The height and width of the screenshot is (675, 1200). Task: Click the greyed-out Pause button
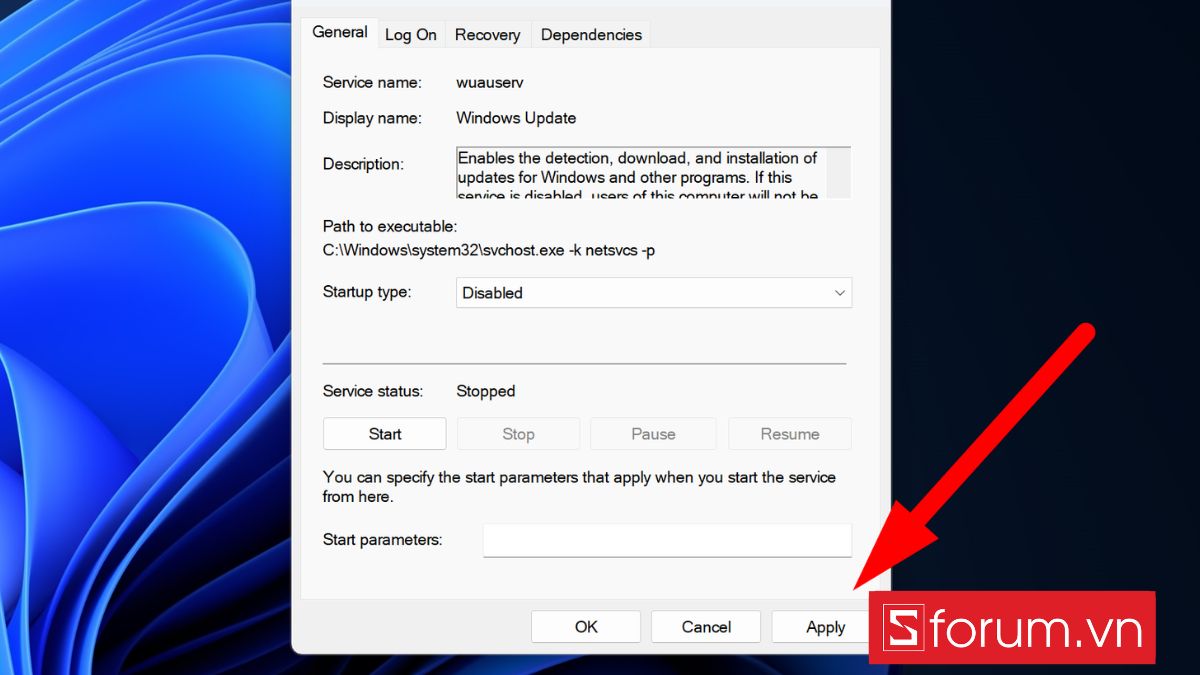point(653,434)
